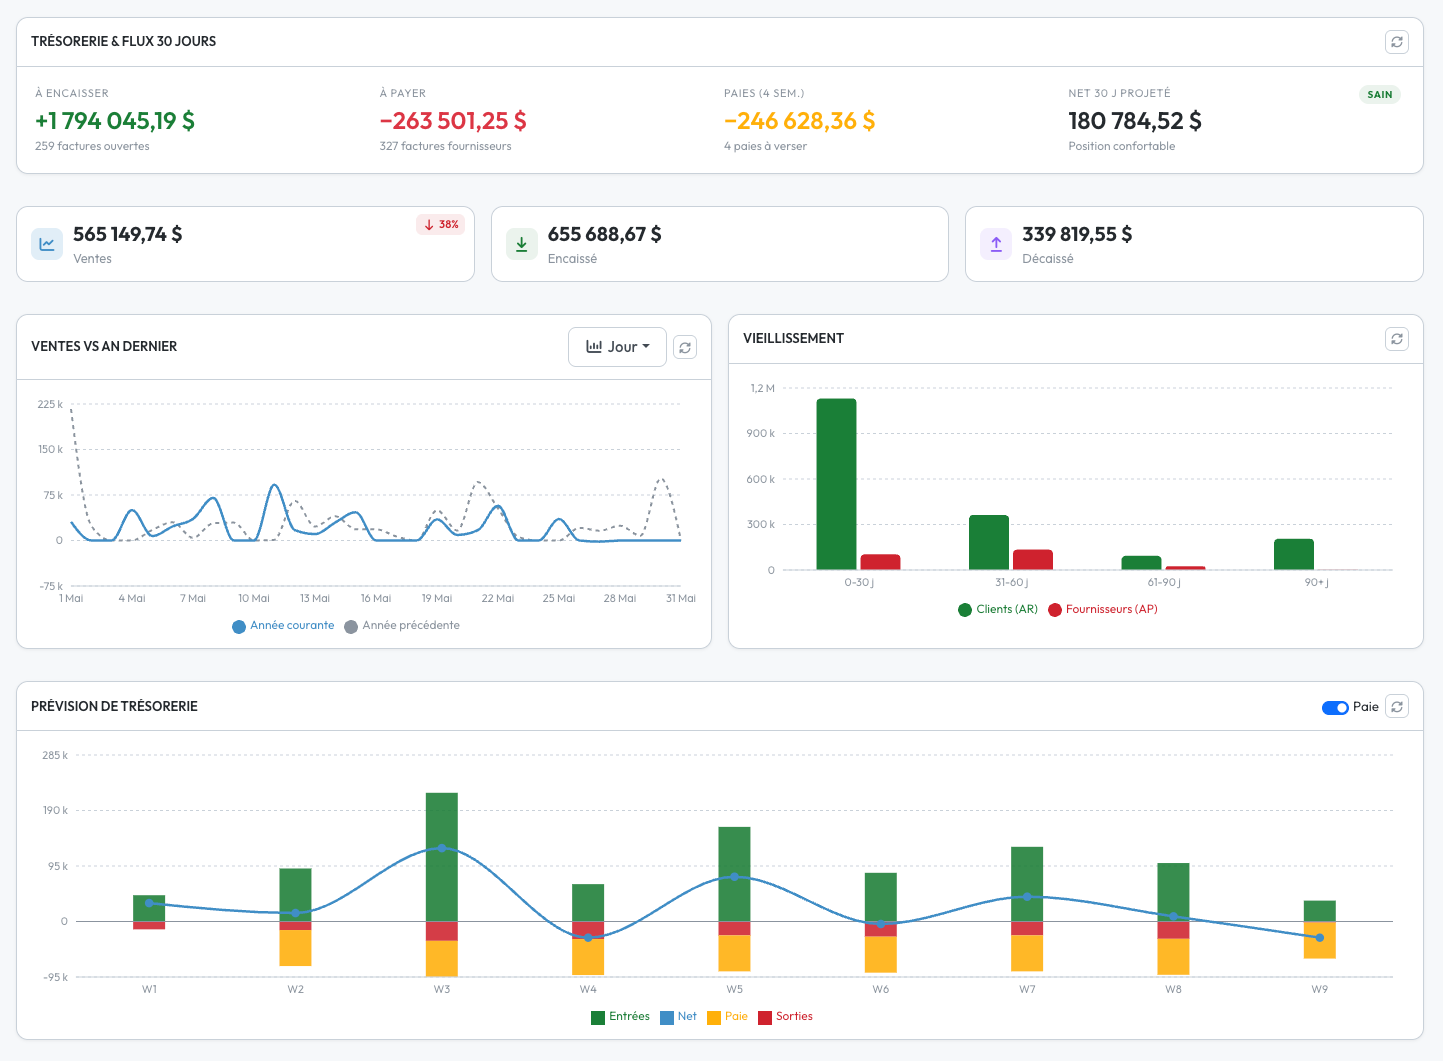The width and height of the screenshot is (1443, 1061).
Task: Hide Fournisseurs (AP) legend series
Action: pos(1103,609)
